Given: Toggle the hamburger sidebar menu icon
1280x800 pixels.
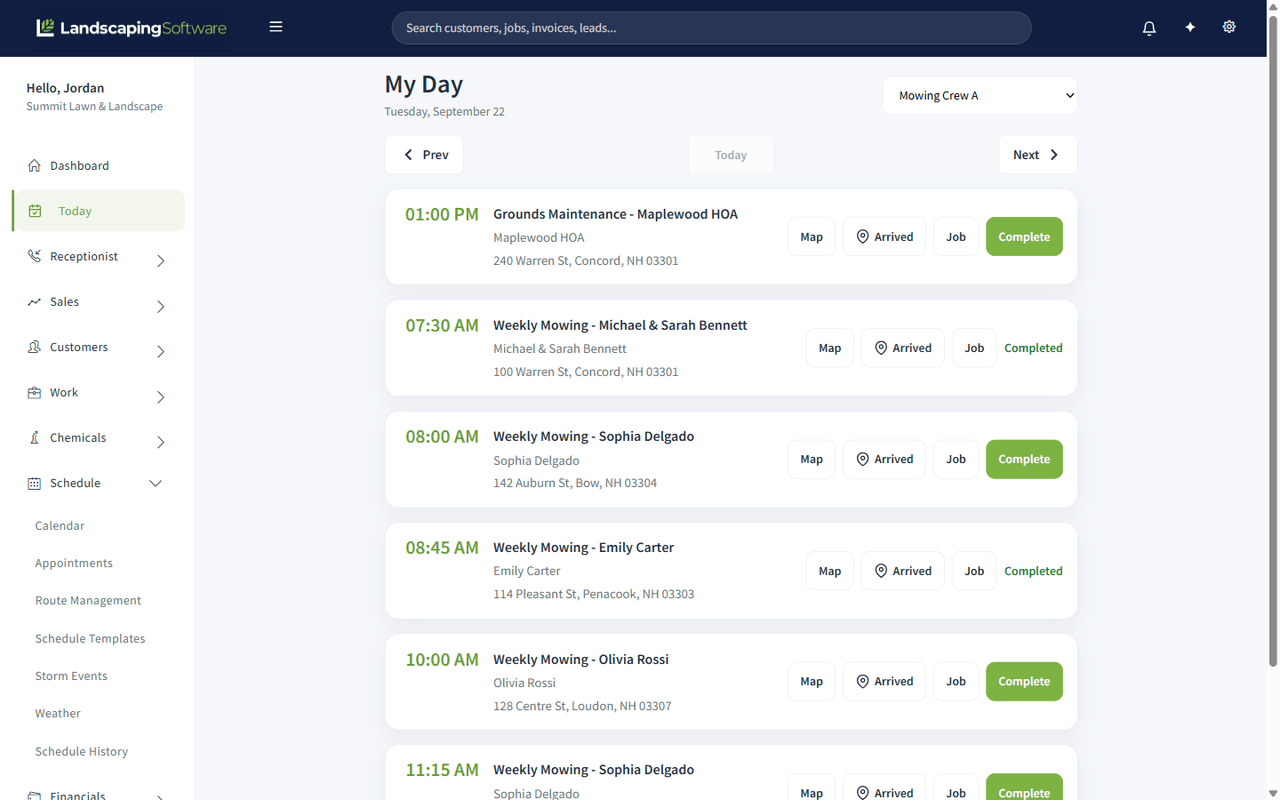Looking at the screenshot, I should pyautogui.click(x=276, y=27).
